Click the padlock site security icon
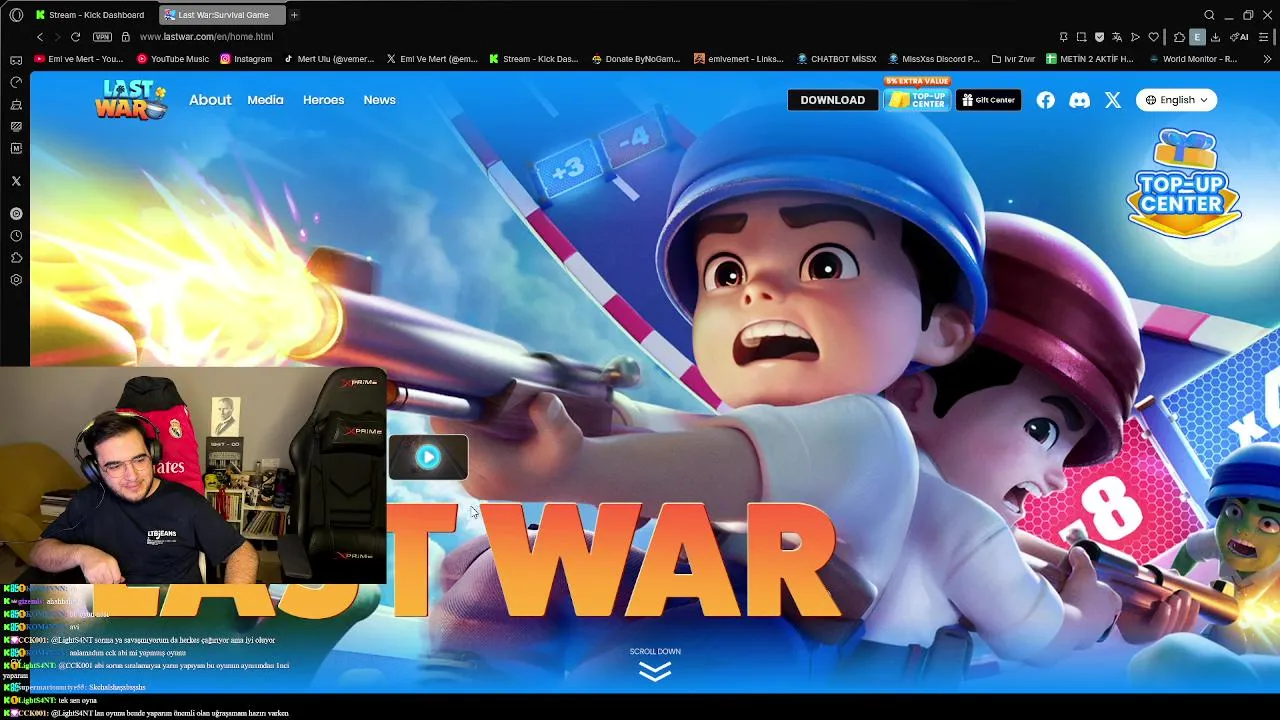The image size is (1280, 720). pos(125,37)
